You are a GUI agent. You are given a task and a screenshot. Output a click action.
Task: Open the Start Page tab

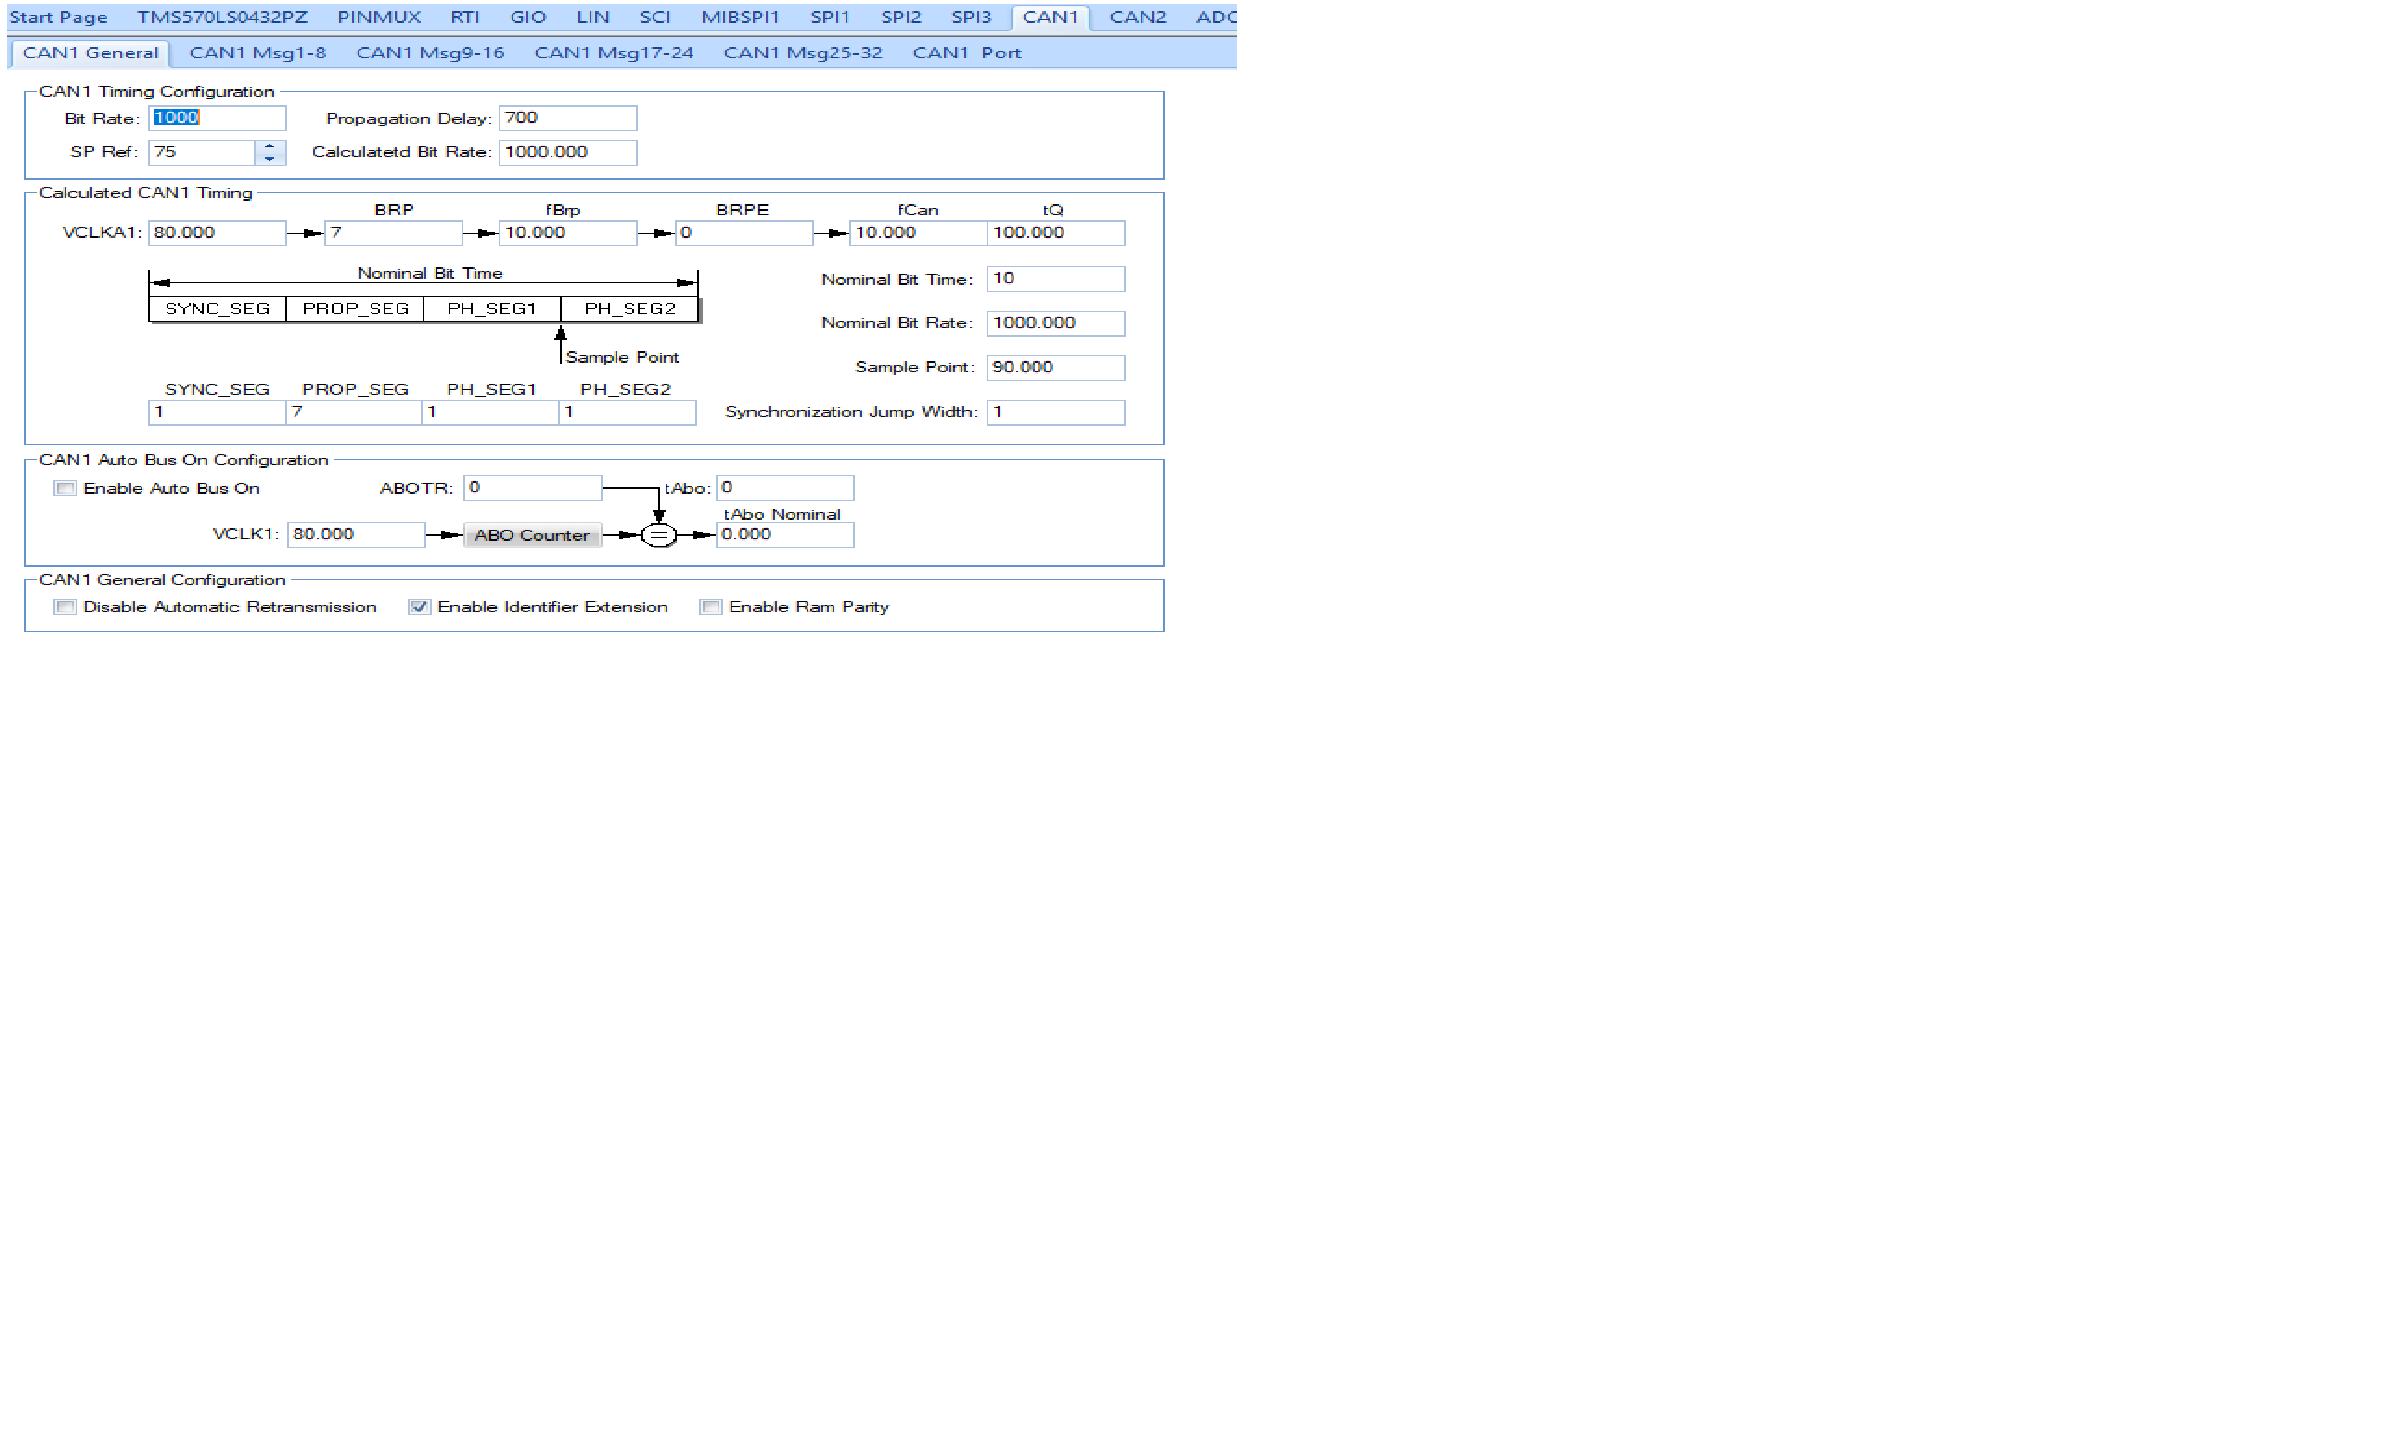(x=58, y=17)
